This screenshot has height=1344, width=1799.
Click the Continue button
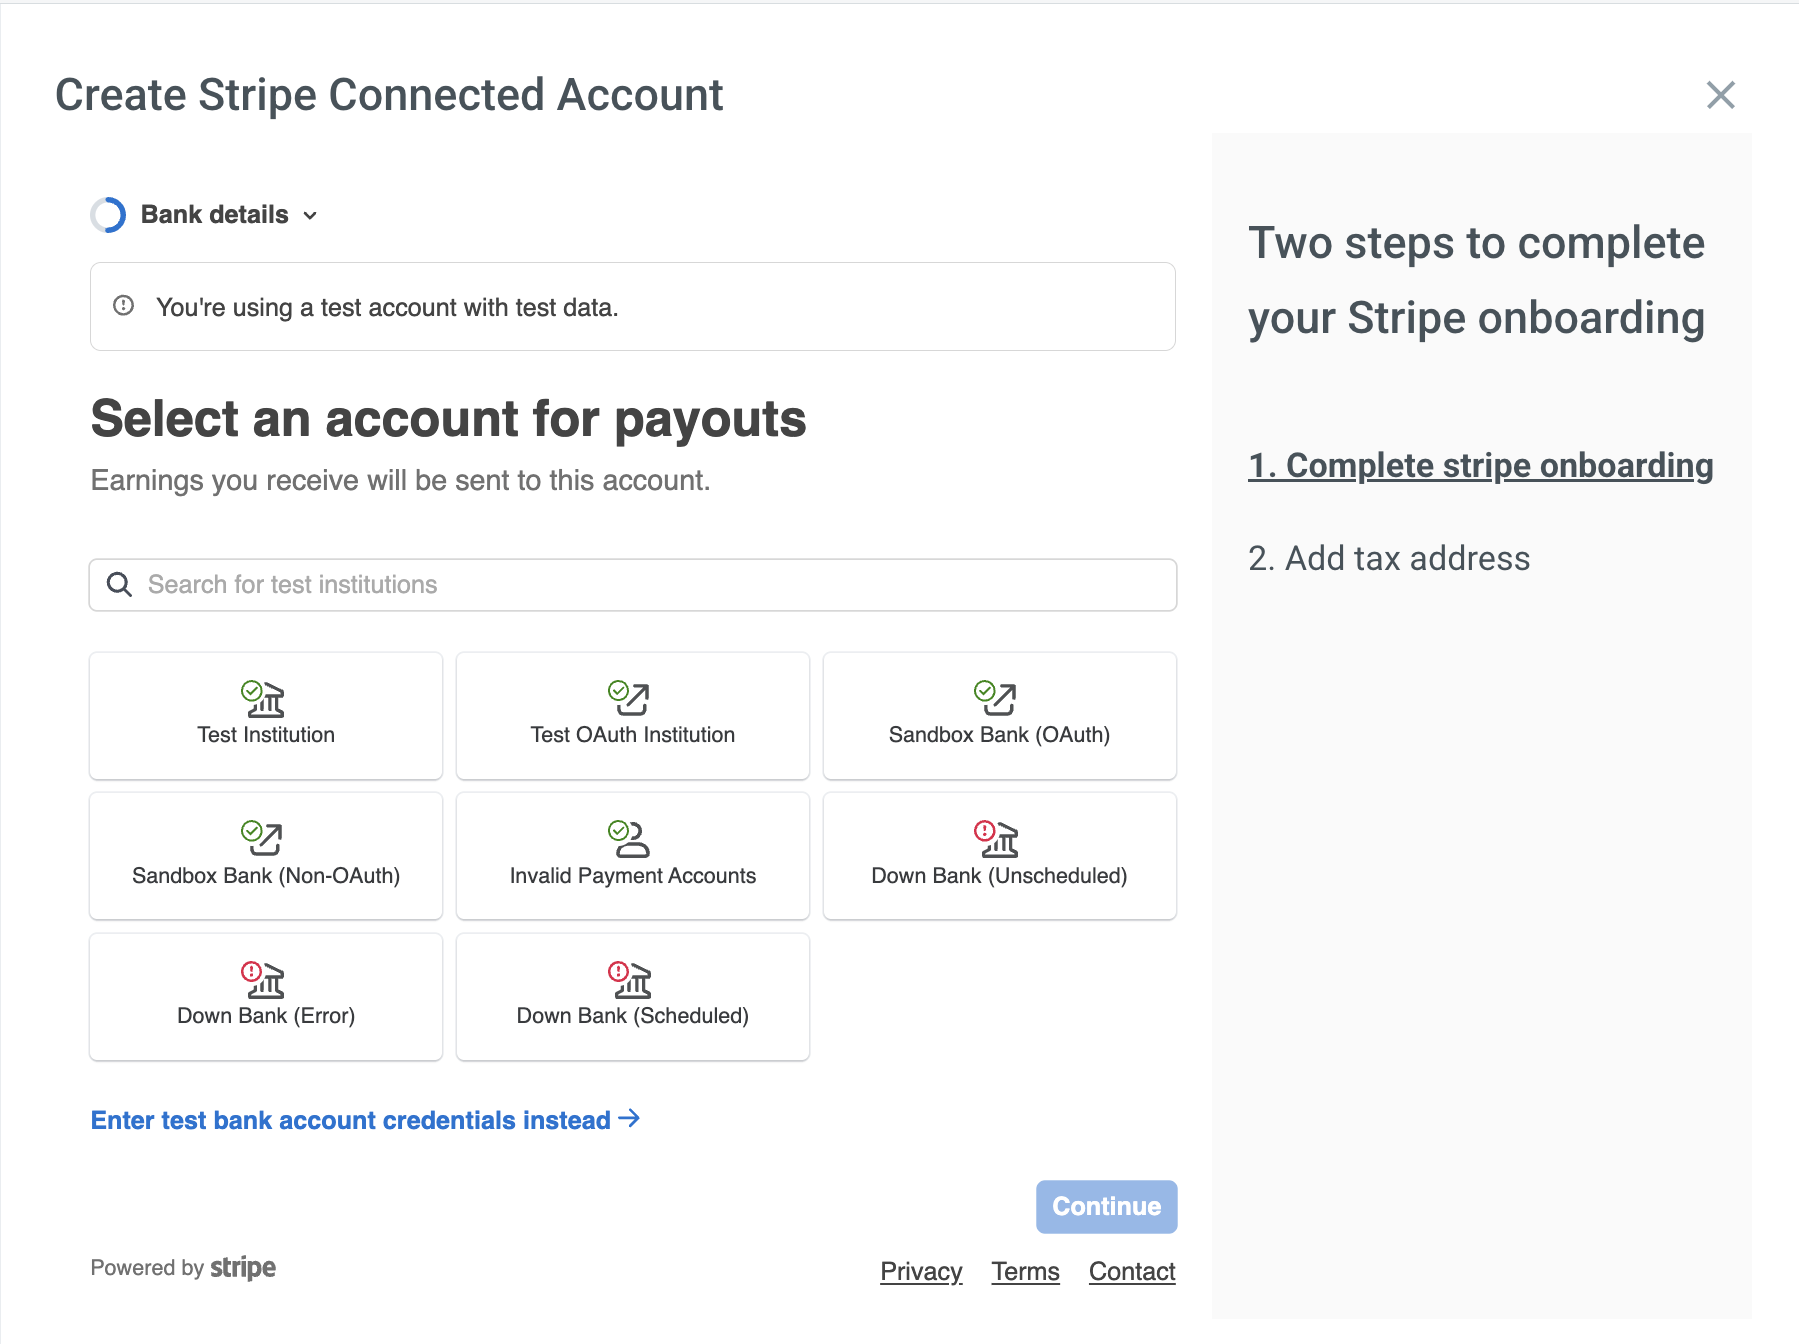1106,1207
